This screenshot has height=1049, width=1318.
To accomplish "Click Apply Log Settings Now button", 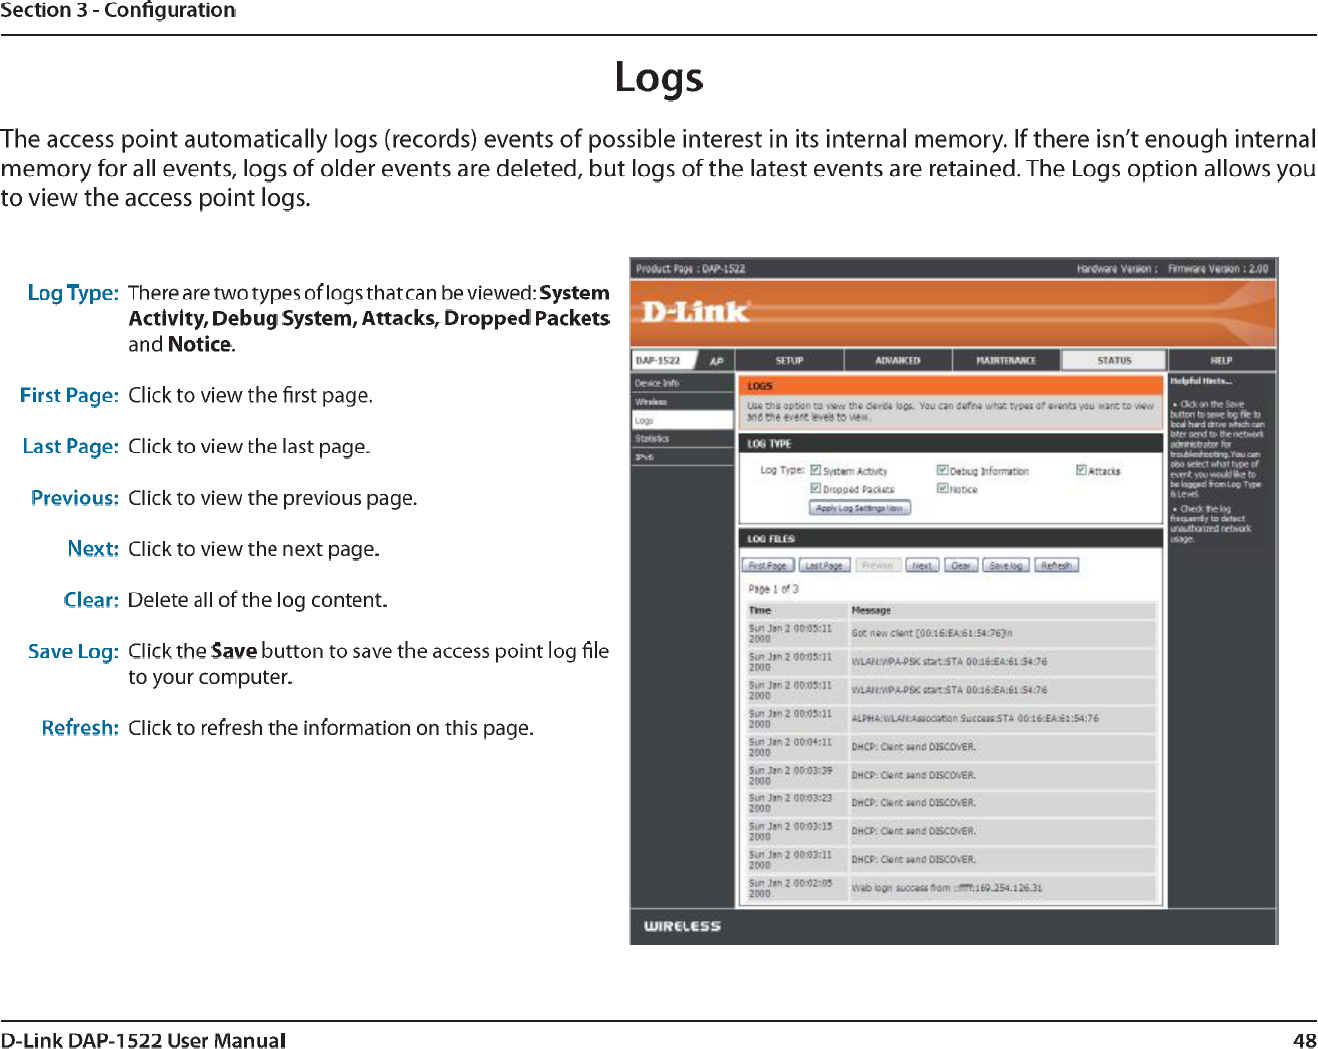I will pos(859,508).
